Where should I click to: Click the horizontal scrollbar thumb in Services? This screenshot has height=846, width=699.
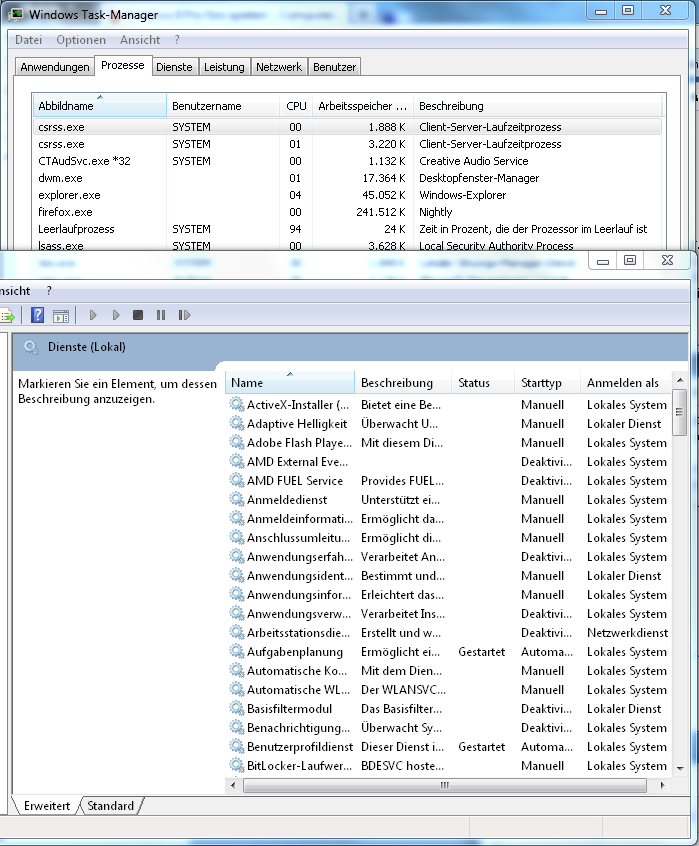click(x=444, y=786)
